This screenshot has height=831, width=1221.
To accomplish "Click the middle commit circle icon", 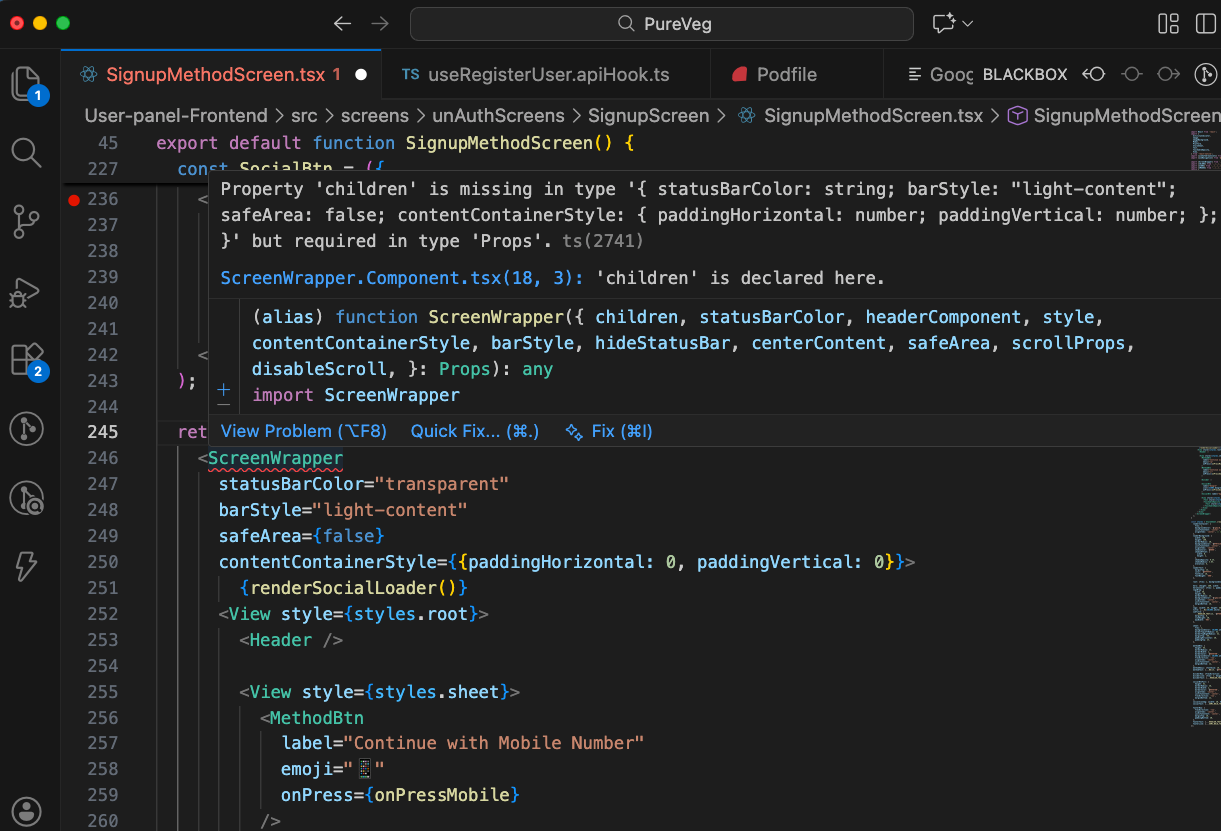I will tap(1132, 74).
